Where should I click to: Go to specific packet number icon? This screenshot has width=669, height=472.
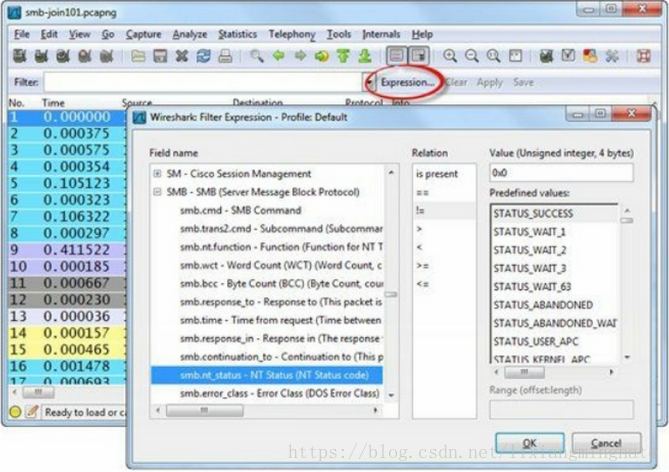click(x=322, y=56)
